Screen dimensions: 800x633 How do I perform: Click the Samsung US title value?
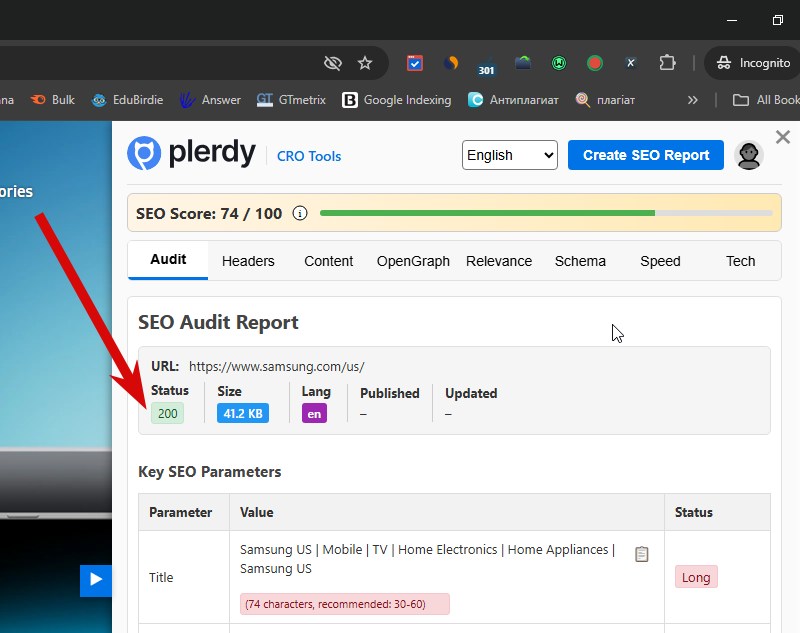tap(428, 559)
